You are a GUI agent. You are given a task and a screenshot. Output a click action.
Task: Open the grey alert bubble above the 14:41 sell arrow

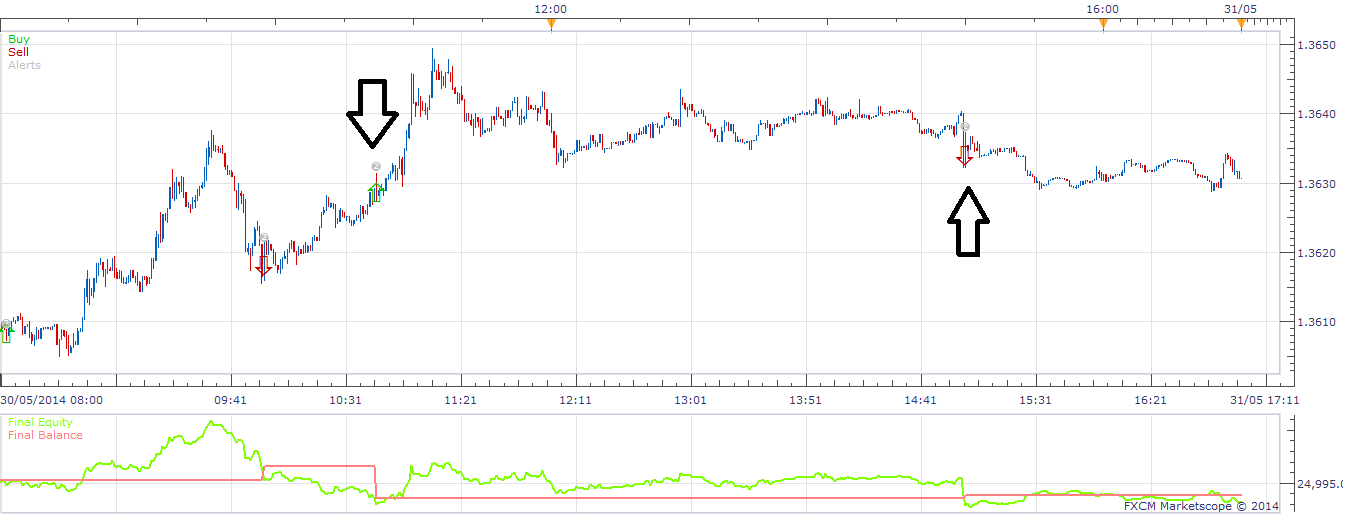coord(965,126)
